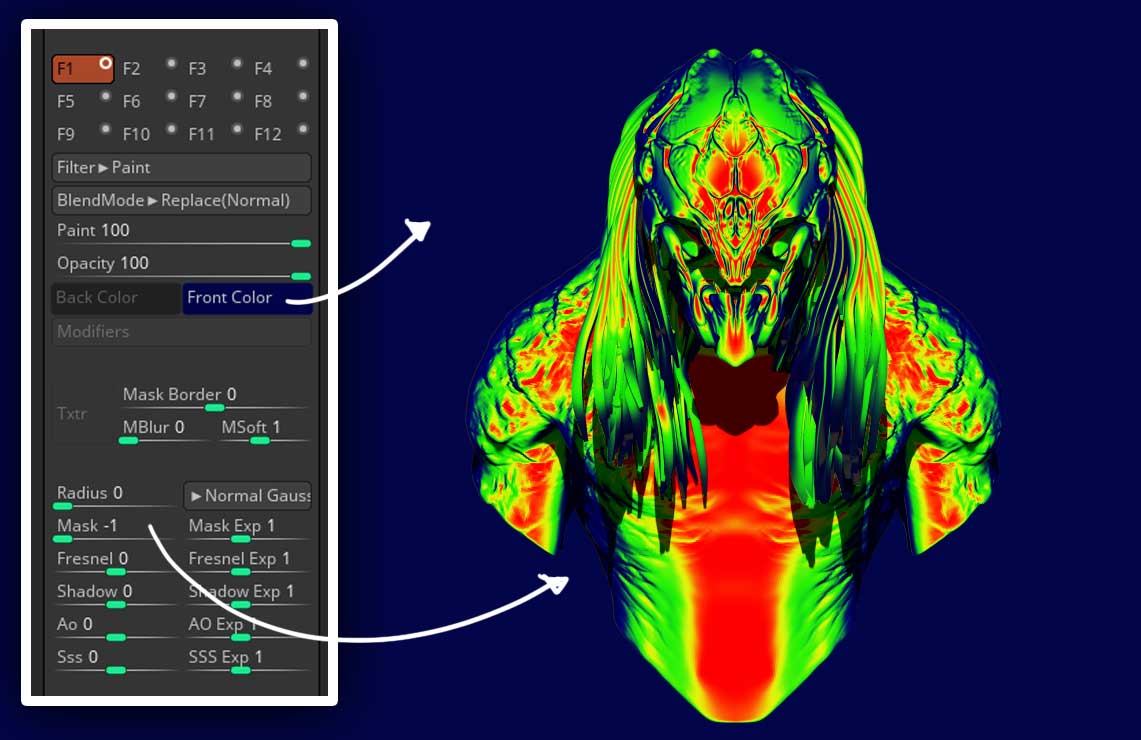Toggle the F12 enable dot
Viewport: 1141px width, 740px height.
pos(303,129)
